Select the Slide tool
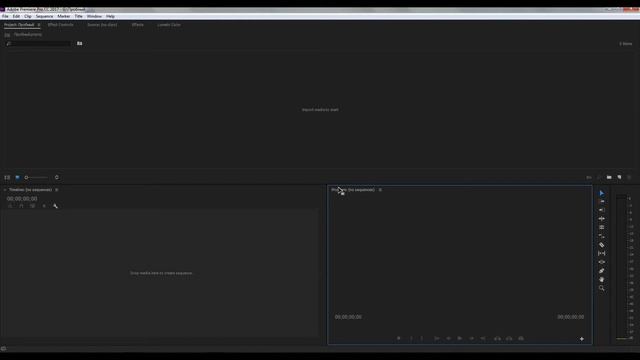640x360 pixels. pos(602,262)
